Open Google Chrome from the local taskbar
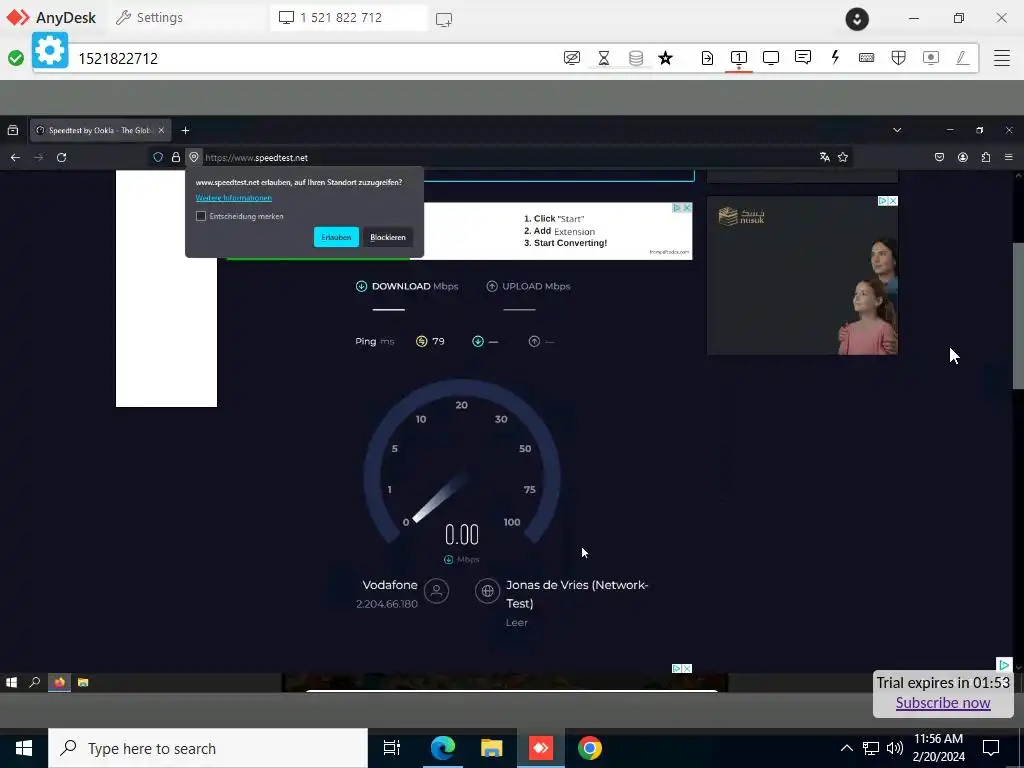 (x=590, y=748)
